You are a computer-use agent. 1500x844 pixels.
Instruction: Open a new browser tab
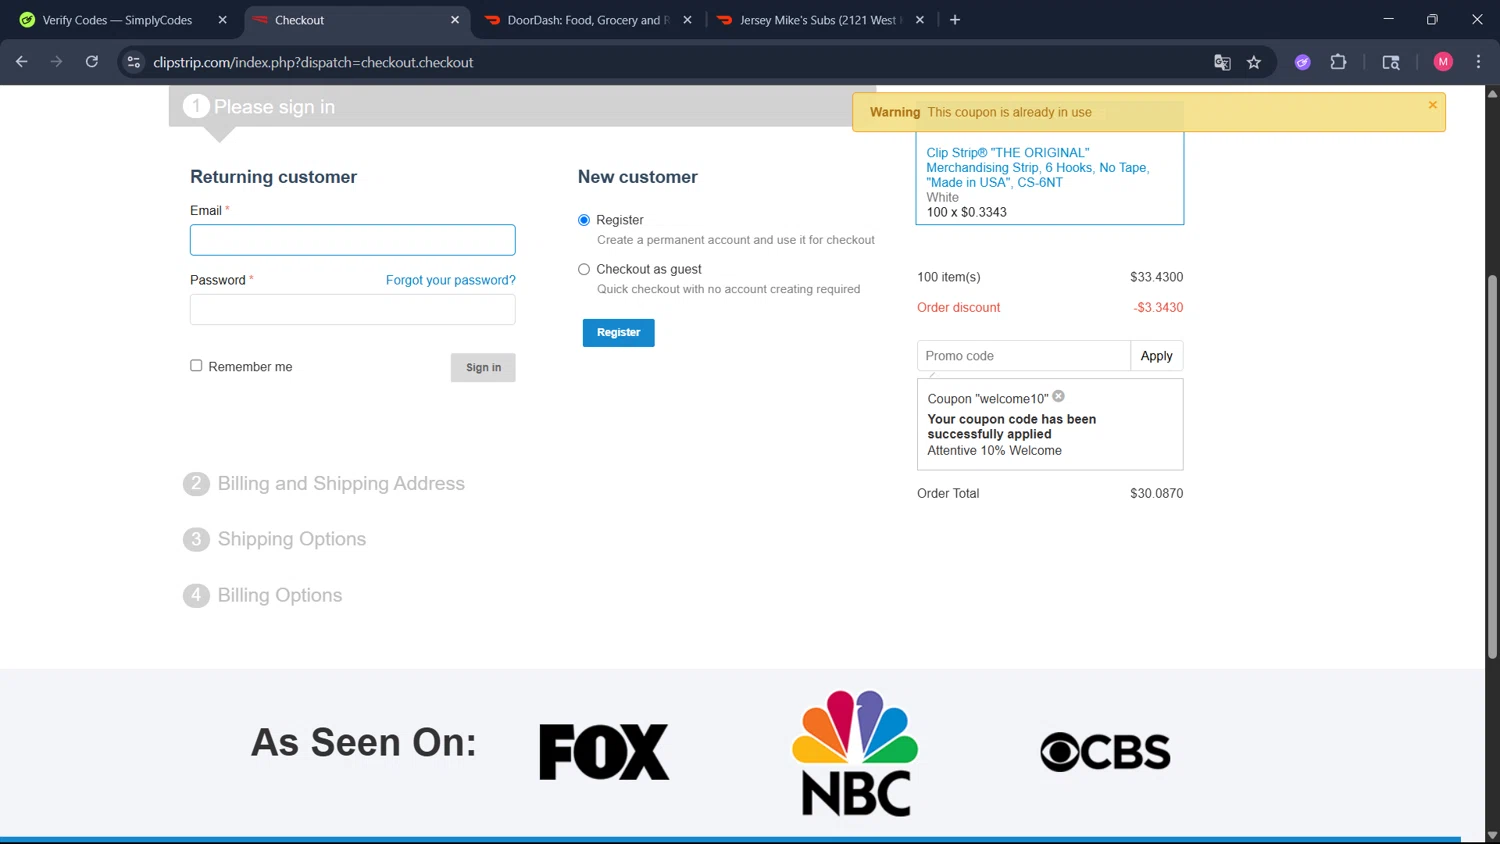click(x=955, y=20)
